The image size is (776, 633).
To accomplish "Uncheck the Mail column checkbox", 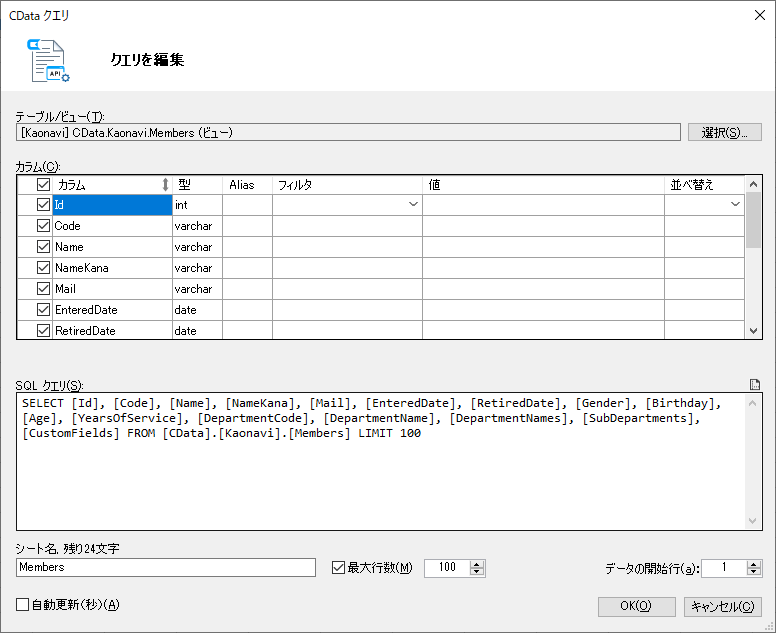I will tap(44, 289).
